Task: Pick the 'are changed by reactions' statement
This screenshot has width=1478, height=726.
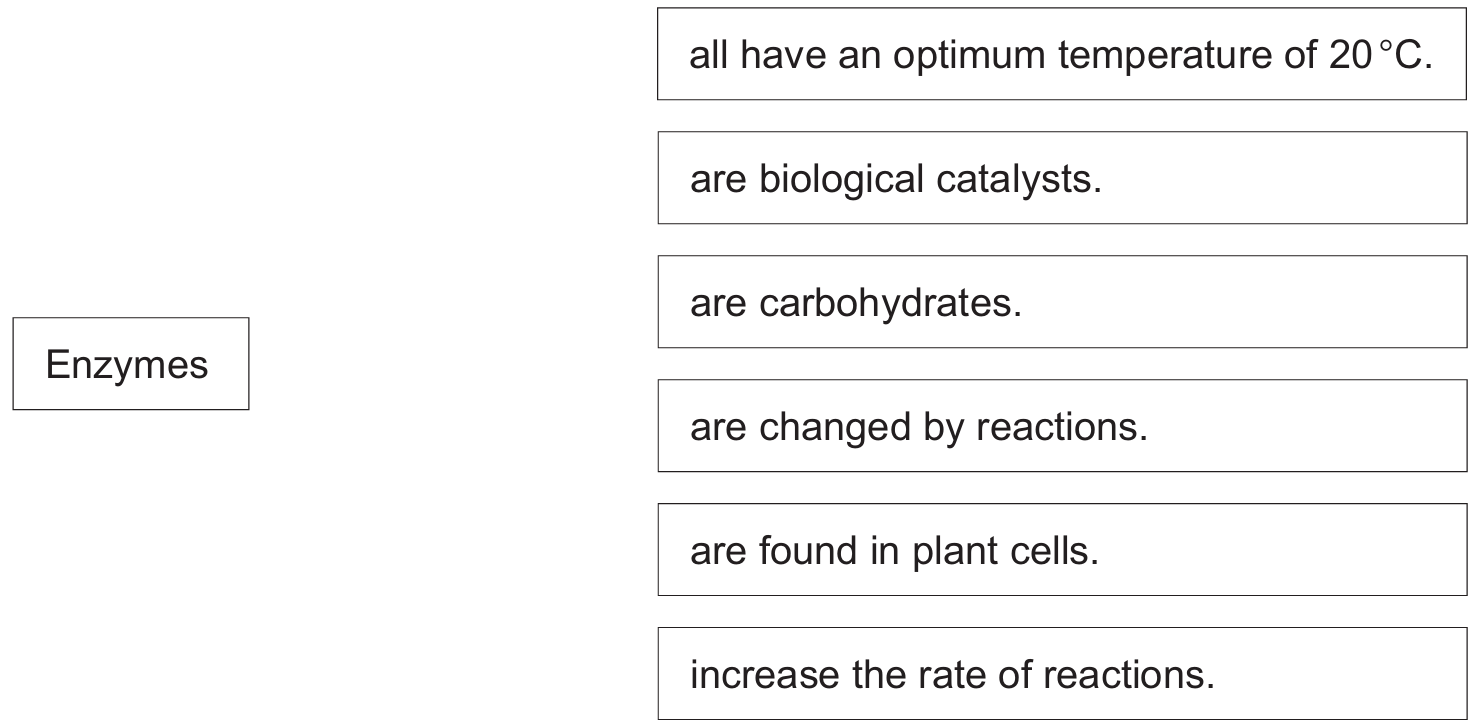Action: [1061, 426]
